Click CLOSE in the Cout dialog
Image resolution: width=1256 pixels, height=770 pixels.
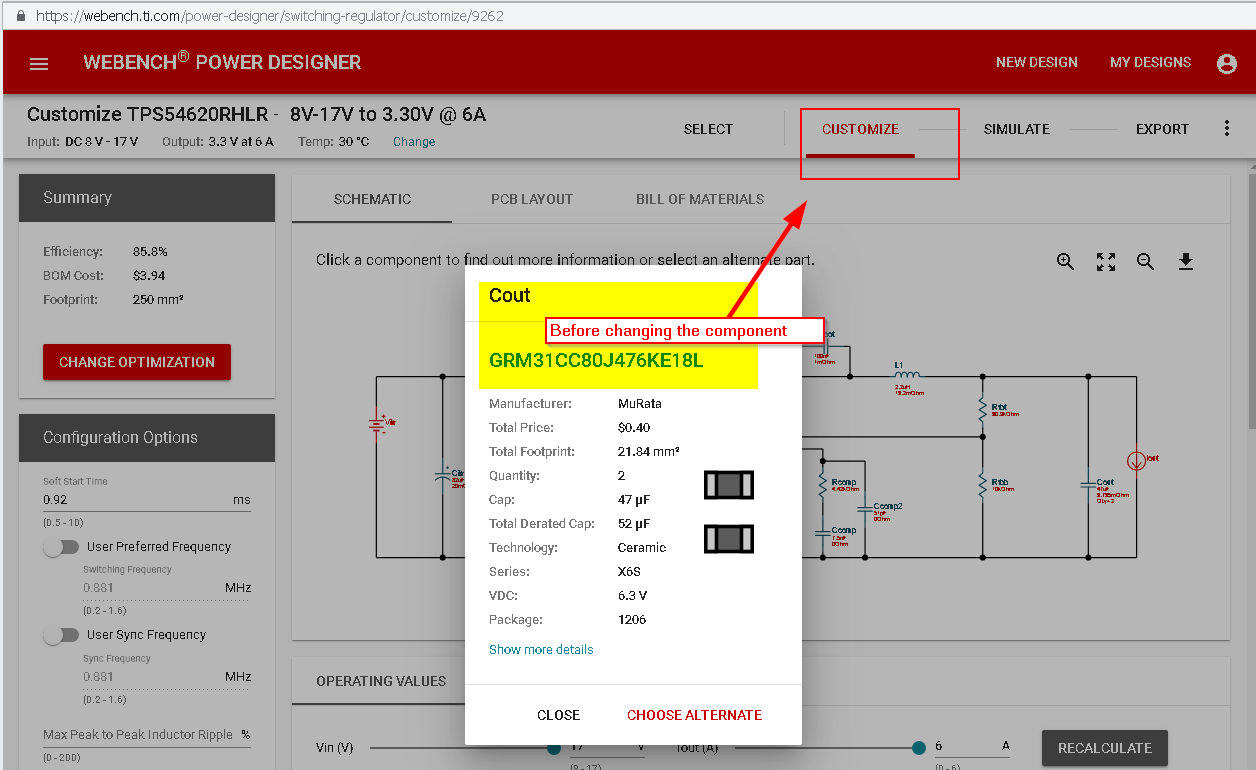tap(558, 715)
